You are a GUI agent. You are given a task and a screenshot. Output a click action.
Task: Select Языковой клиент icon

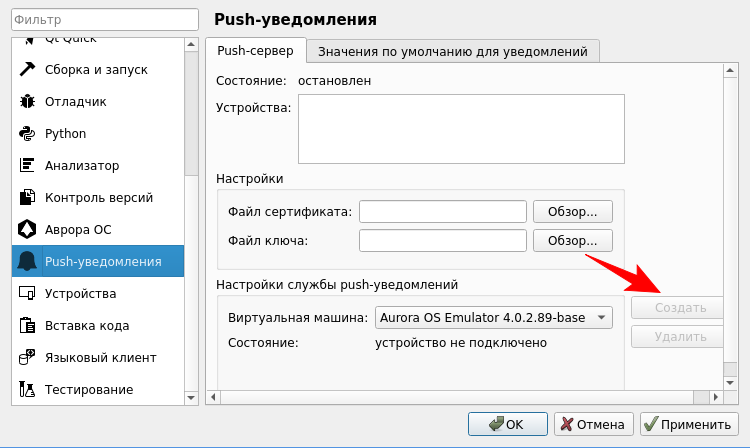[x=27, y=357]
